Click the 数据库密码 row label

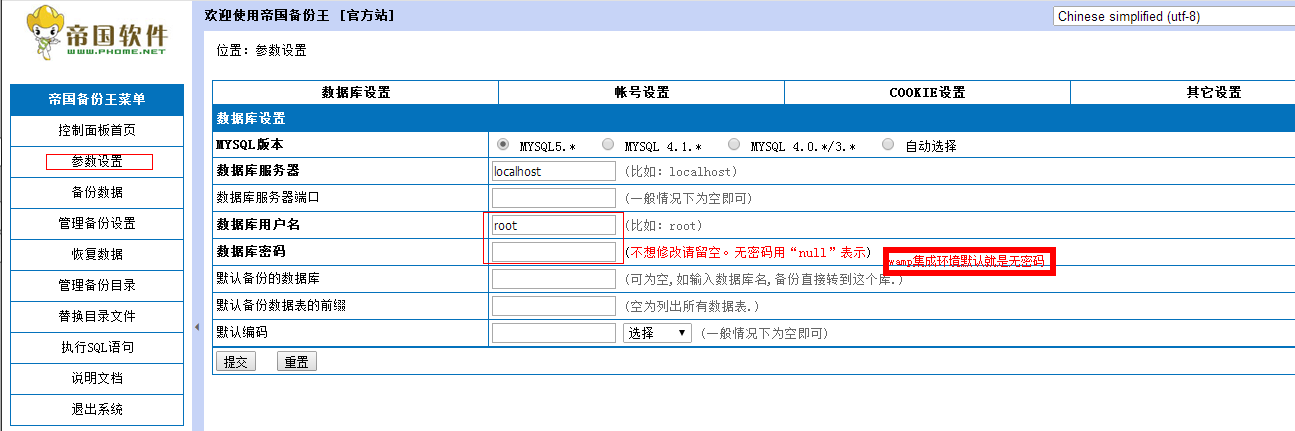(251, 251)
